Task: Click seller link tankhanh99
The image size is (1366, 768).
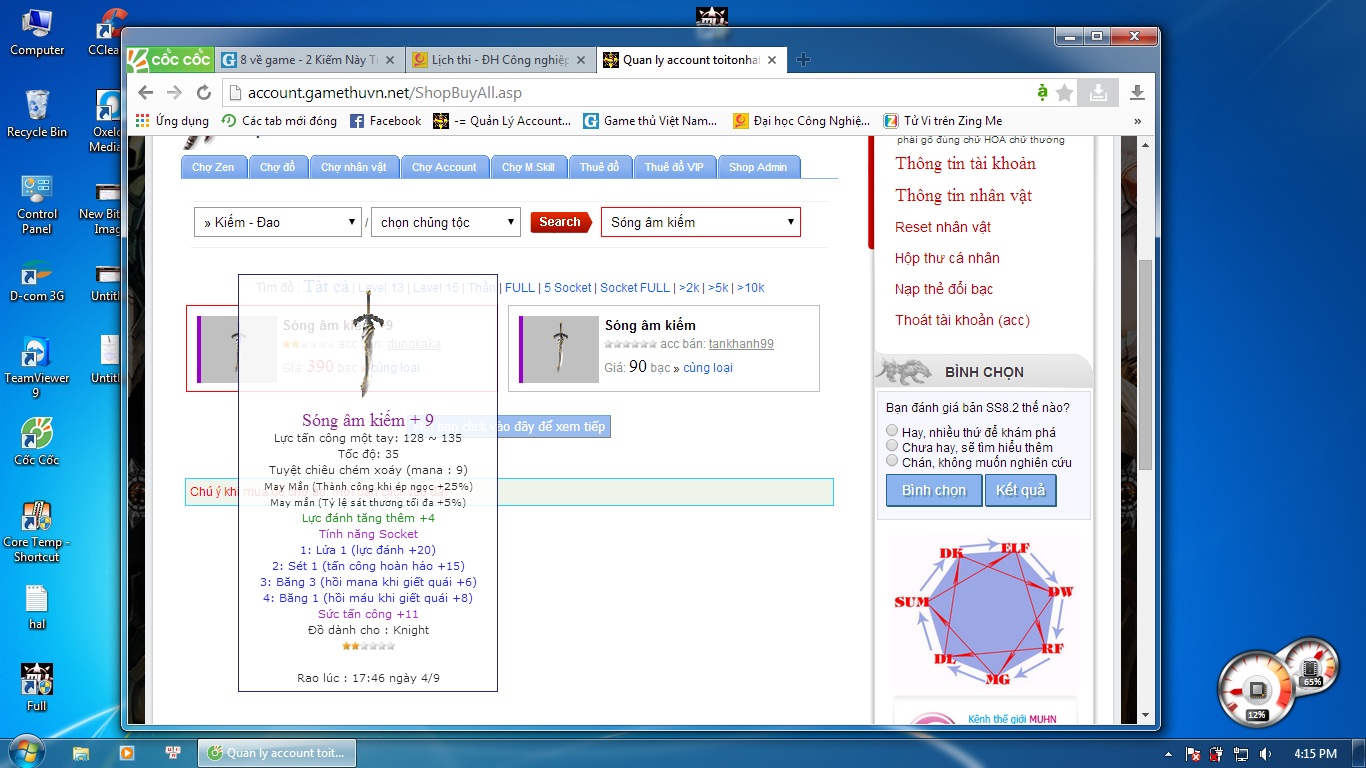Action: [x=741, y=344]
